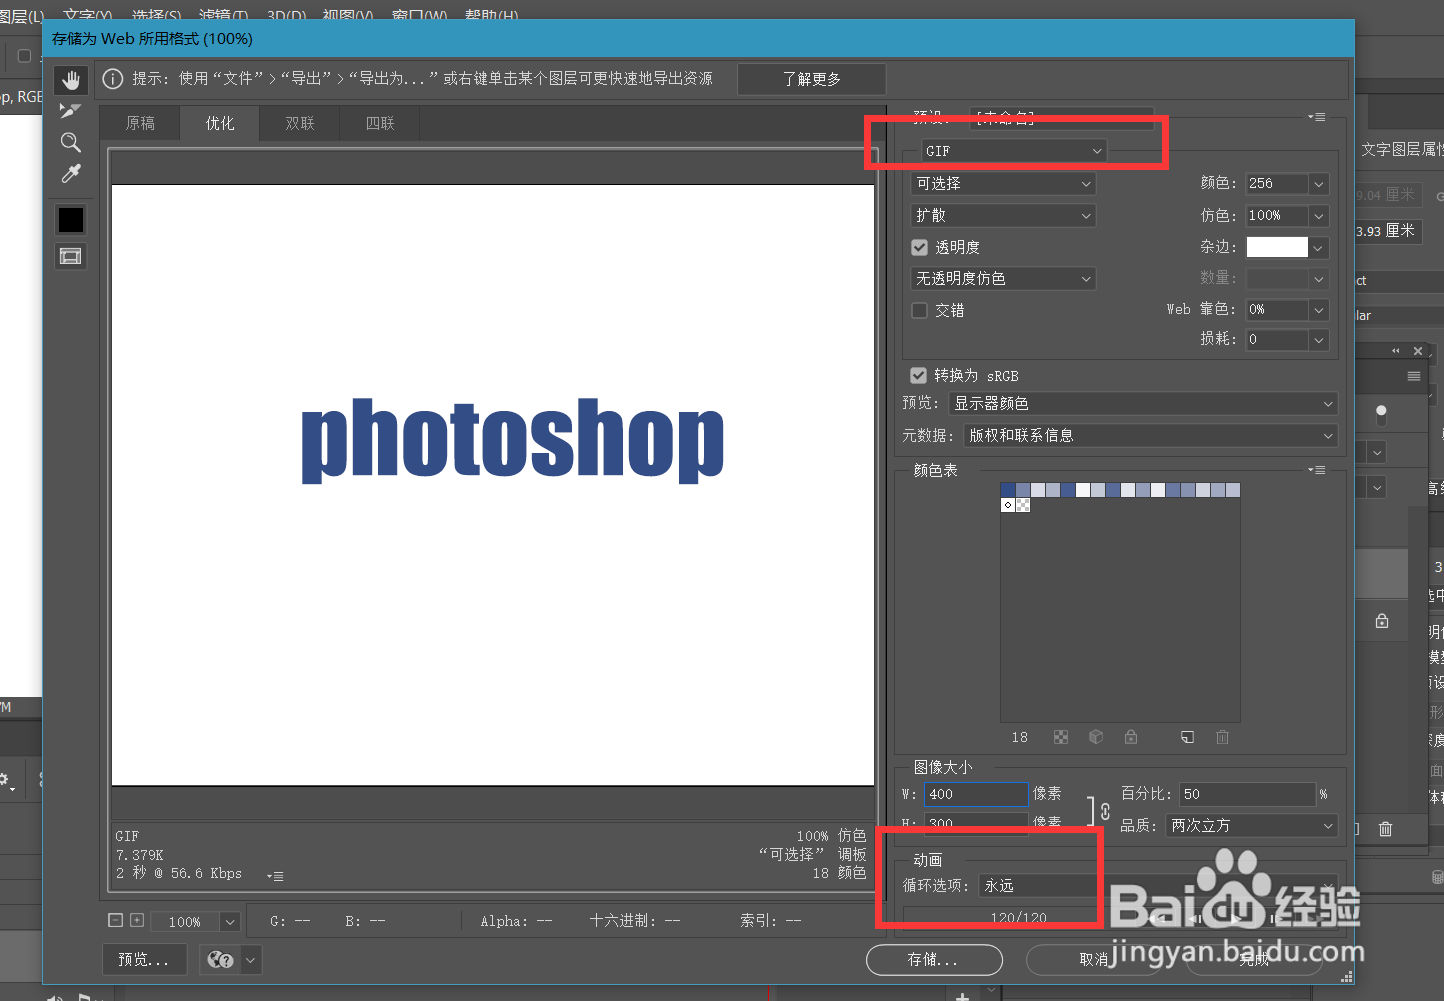
Task: Open the 仿色 100% dropdown arrow
Action: click(x=1319, y=216)
